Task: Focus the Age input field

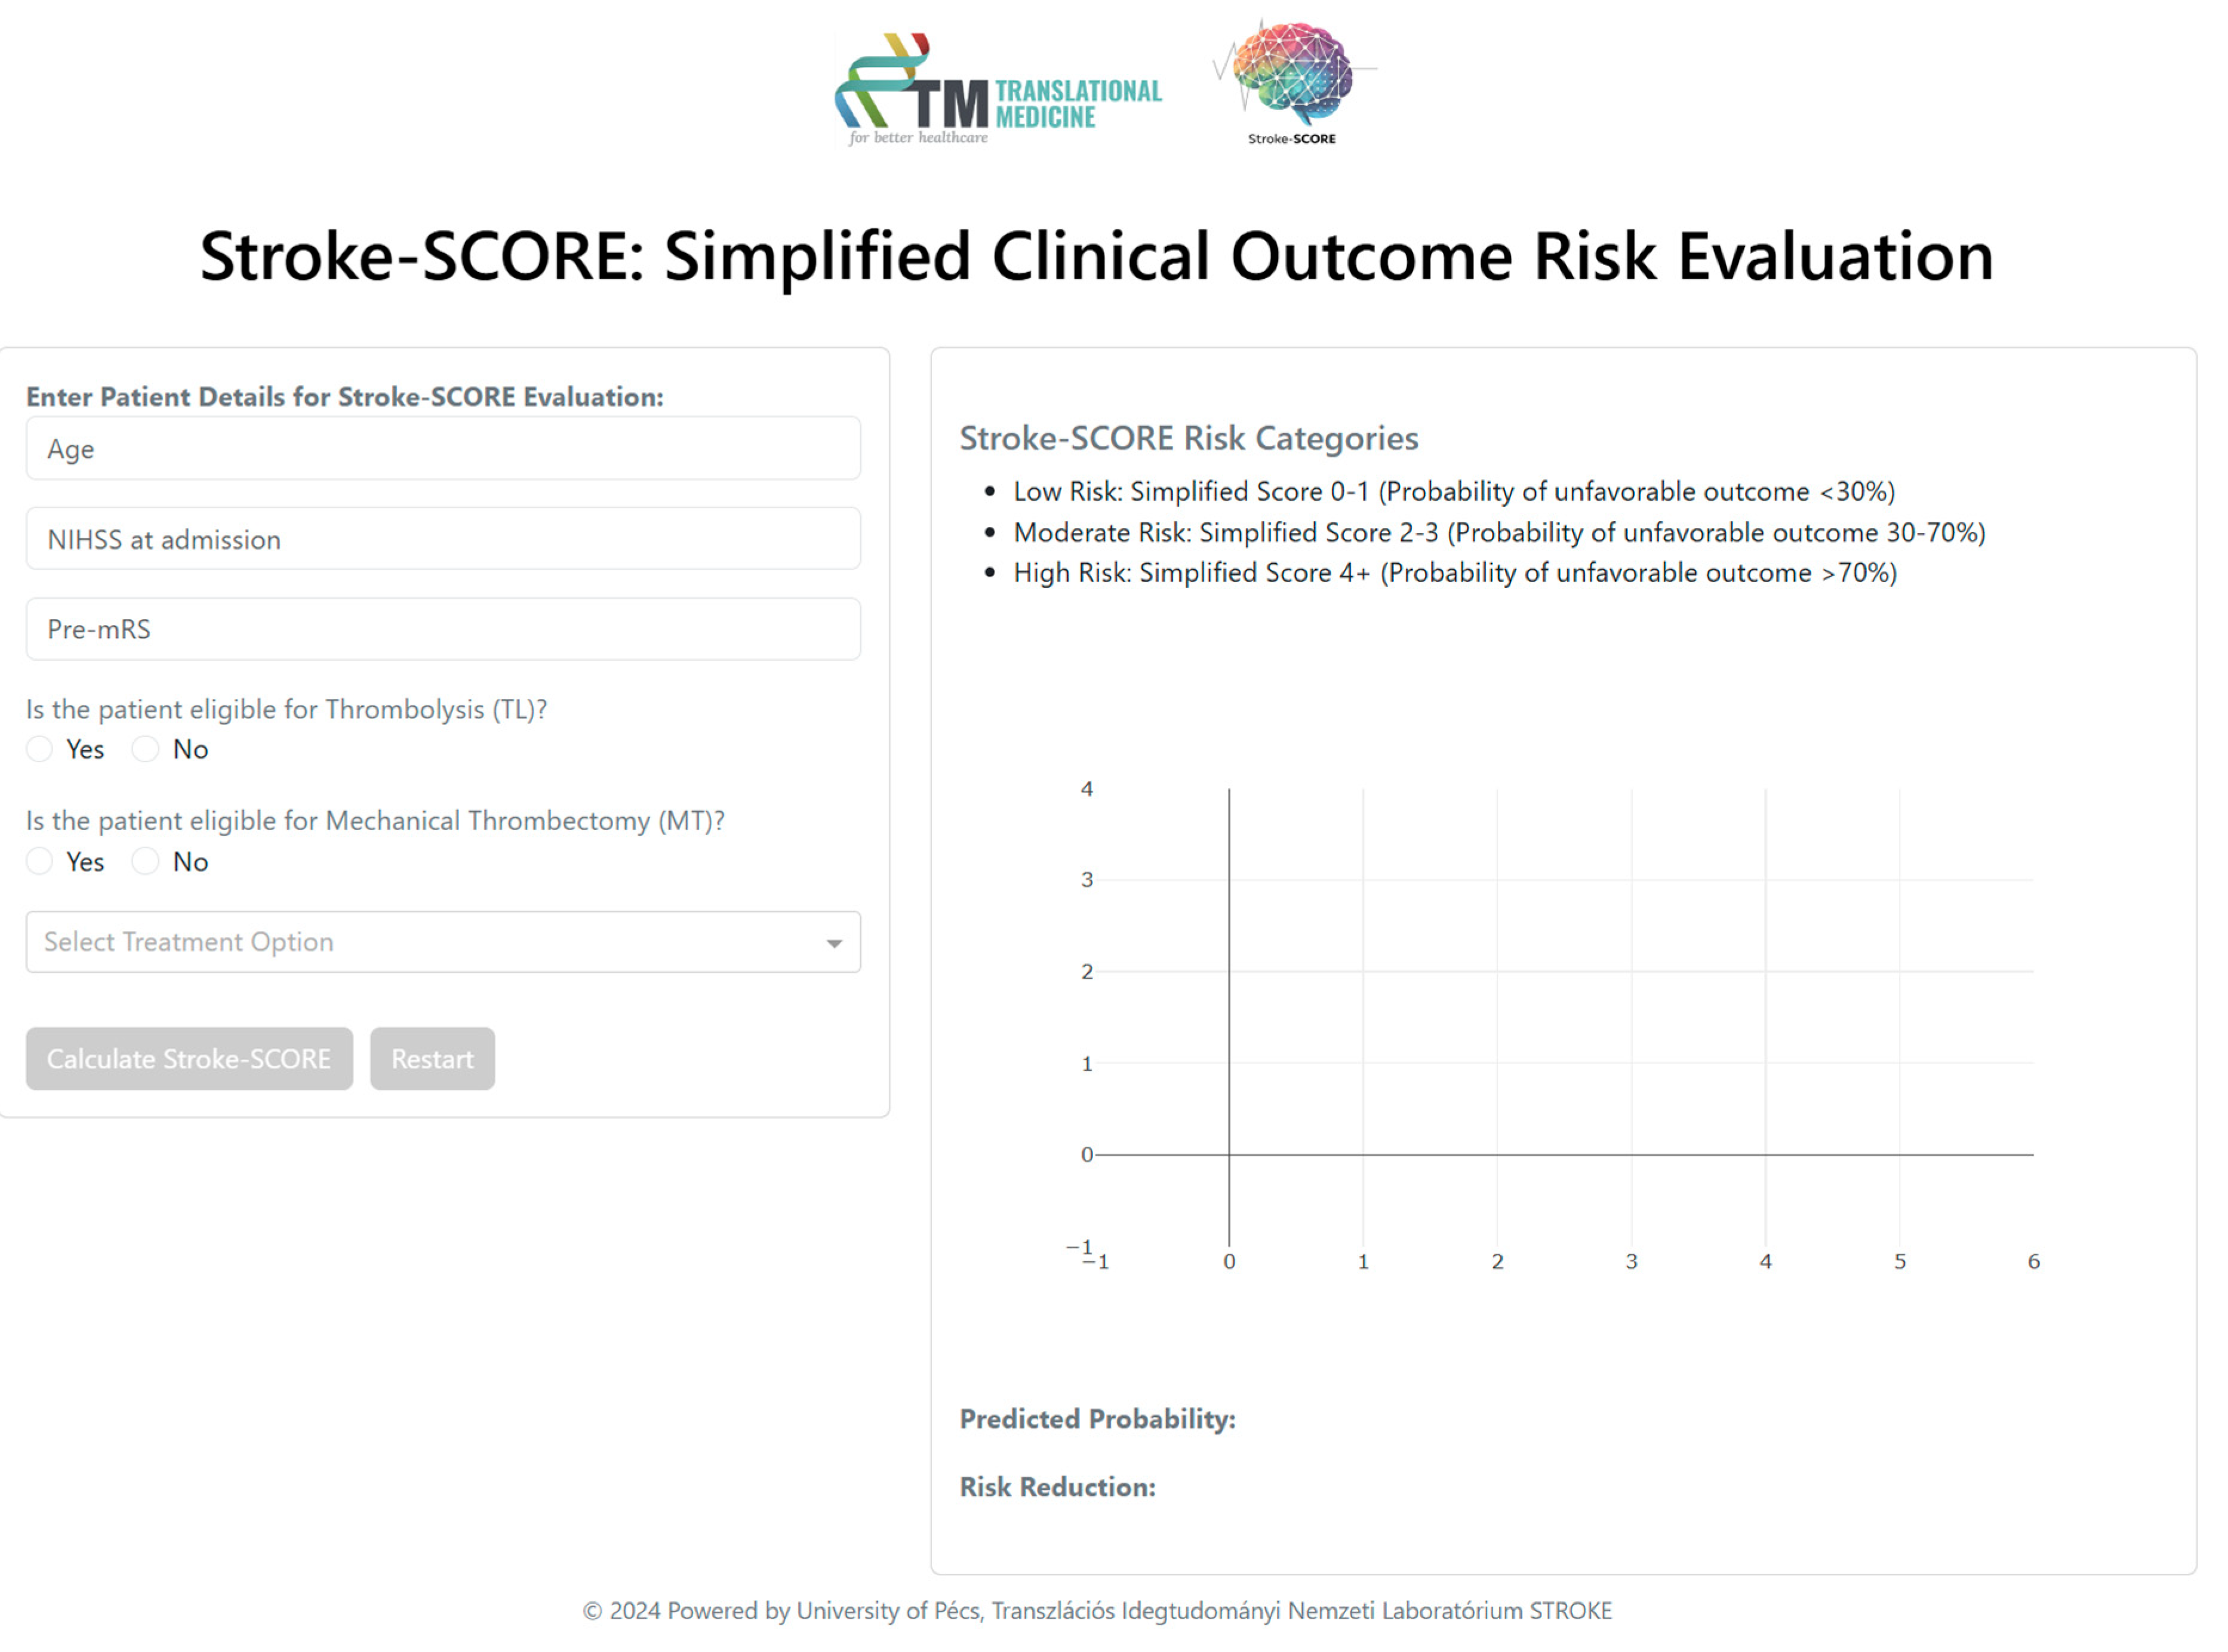Action: [x=443, y=449]
